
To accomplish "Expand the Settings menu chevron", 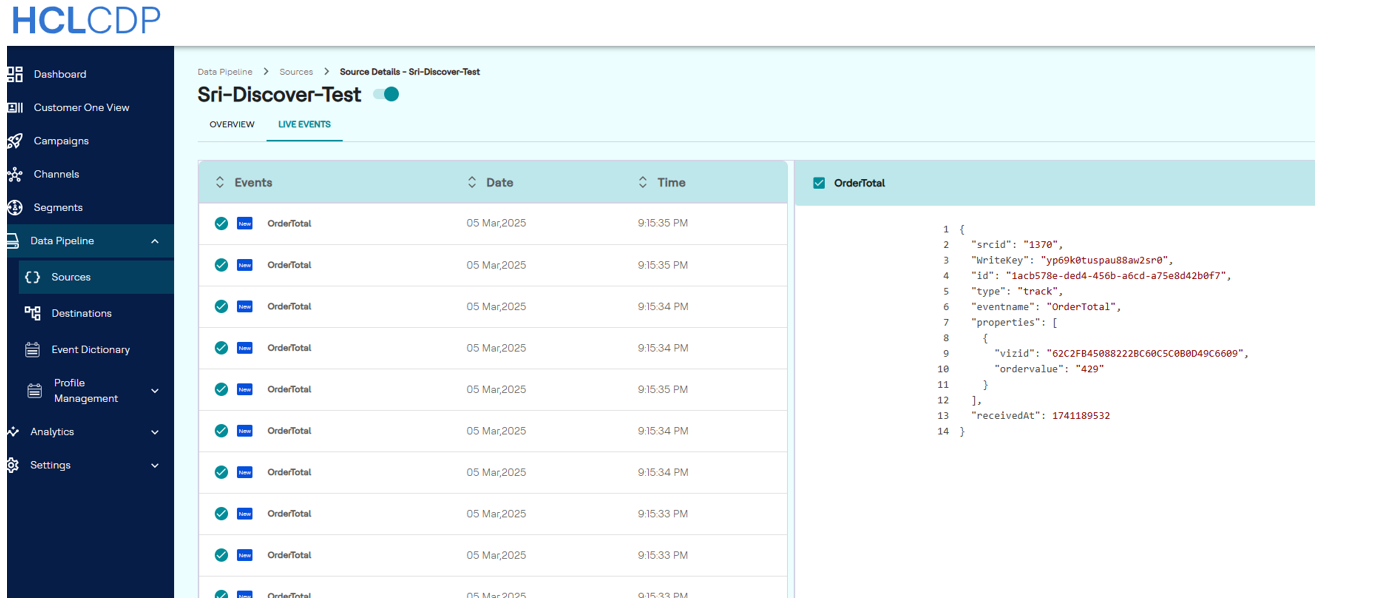I will [154, 466].
